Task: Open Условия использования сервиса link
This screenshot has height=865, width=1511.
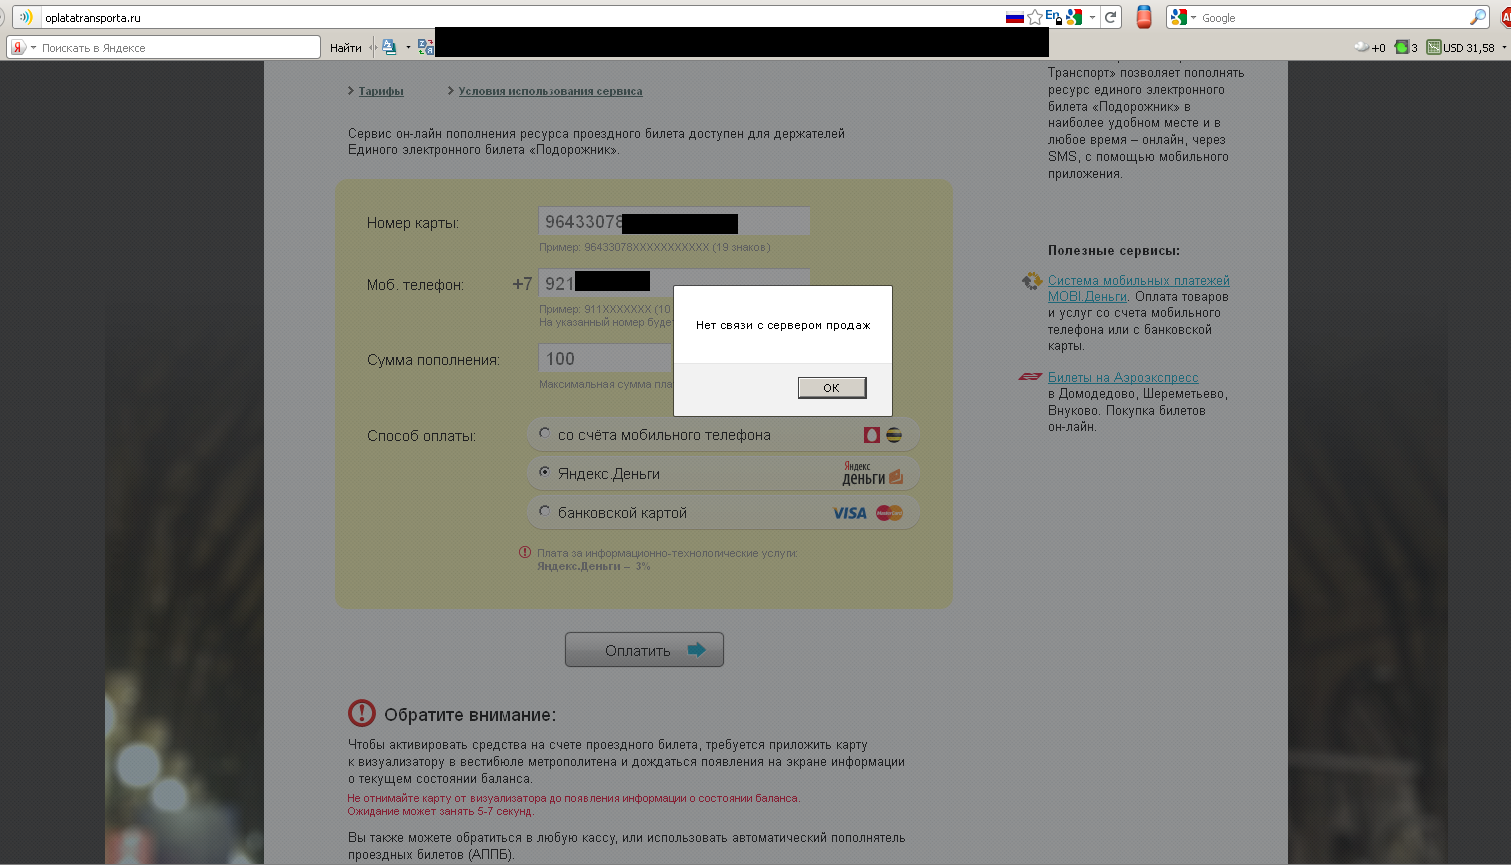Action: tap(550, 91)
